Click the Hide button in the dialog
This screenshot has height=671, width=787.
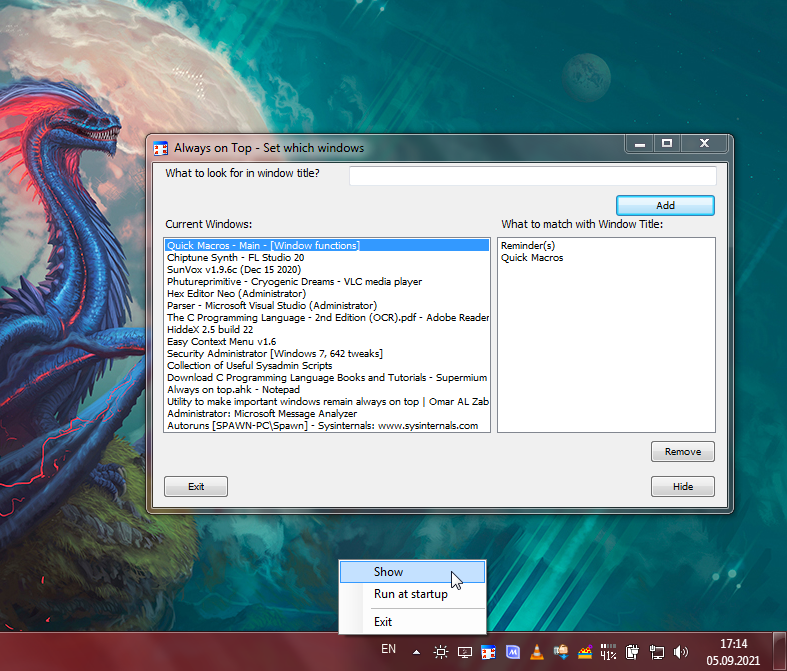coord(682,487)
